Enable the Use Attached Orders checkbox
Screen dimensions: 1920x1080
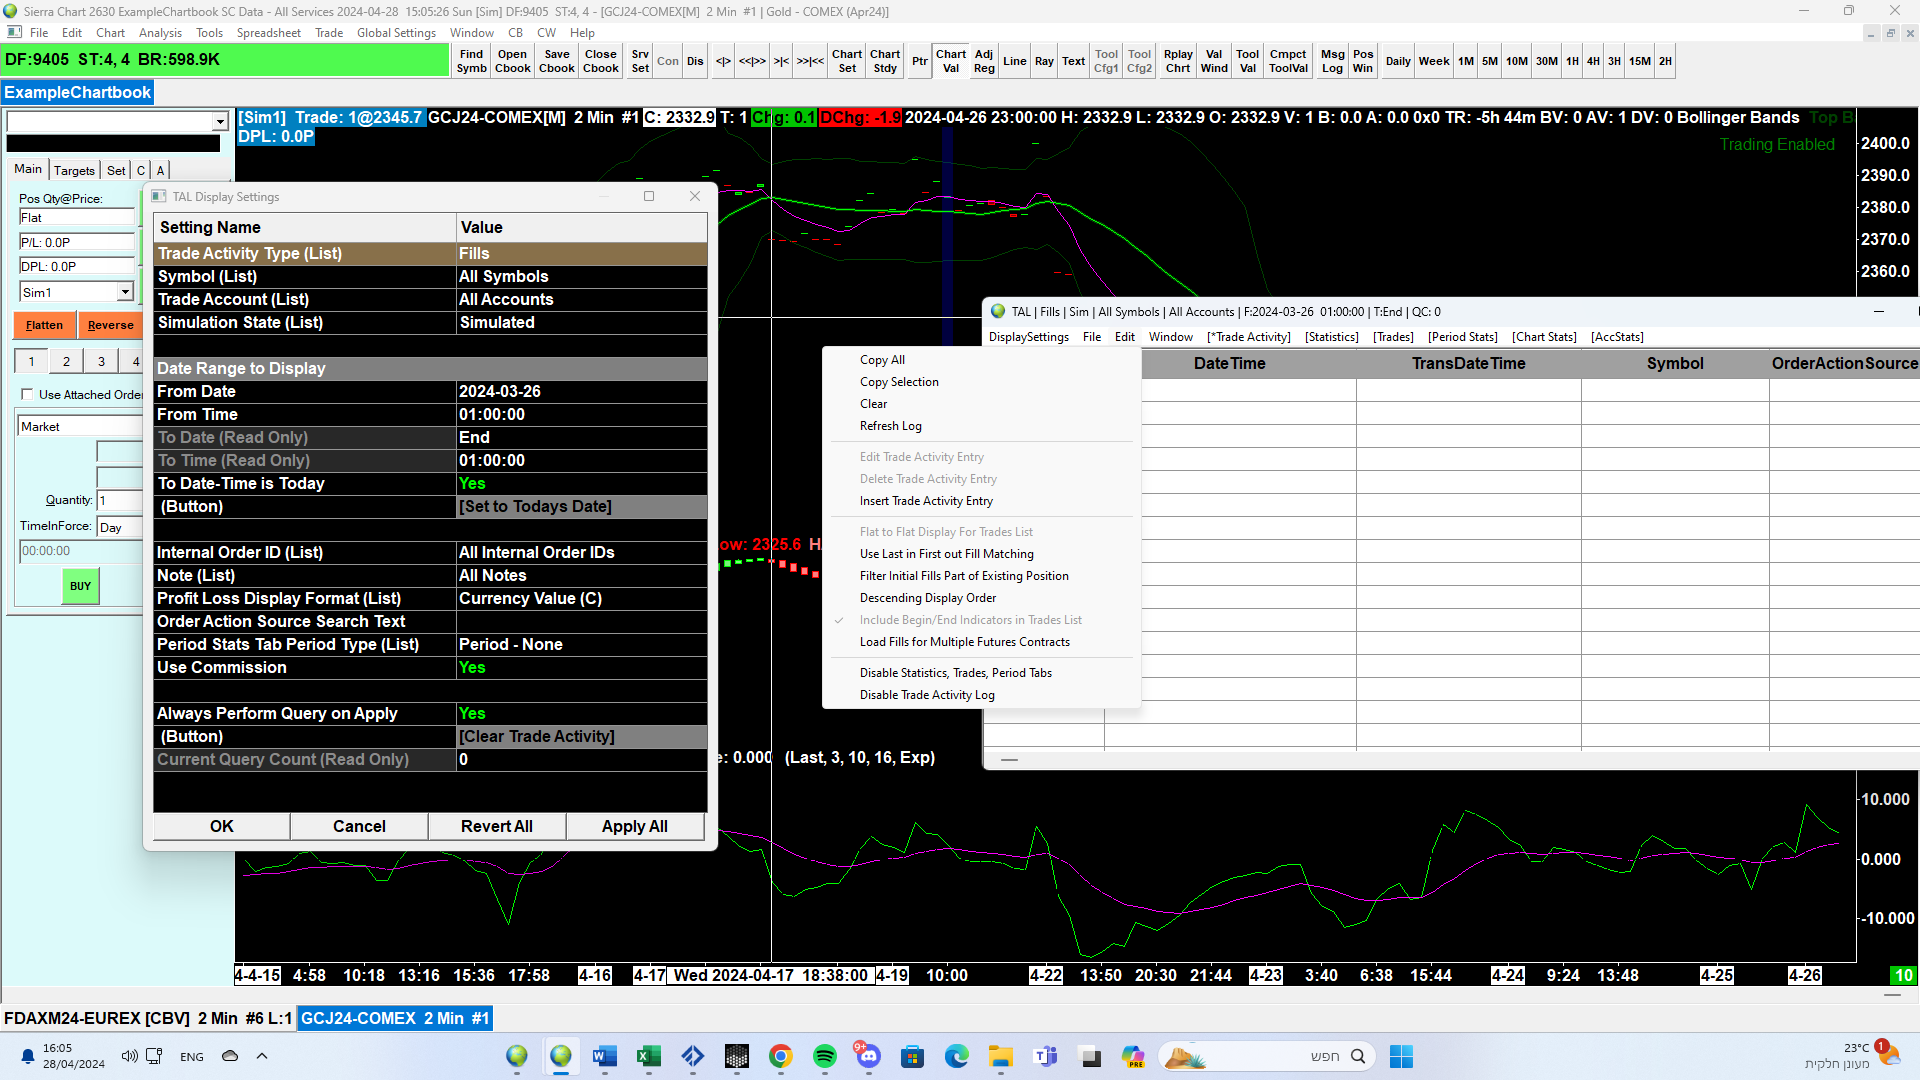[x=27, y=394]
